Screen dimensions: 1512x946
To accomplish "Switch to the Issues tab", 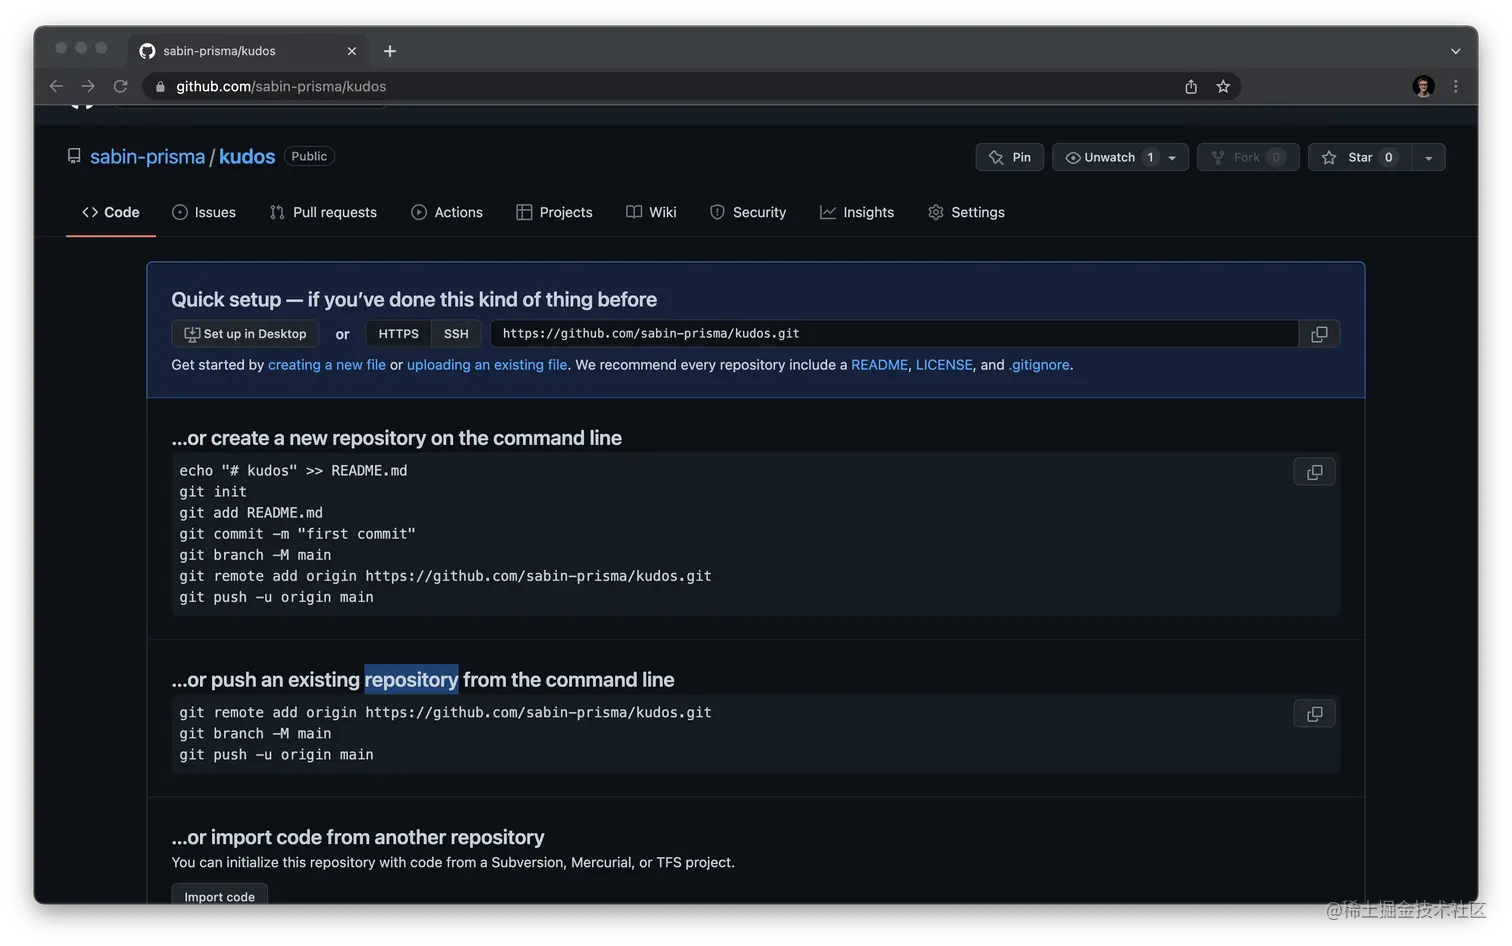I will [x=205, y=212].
